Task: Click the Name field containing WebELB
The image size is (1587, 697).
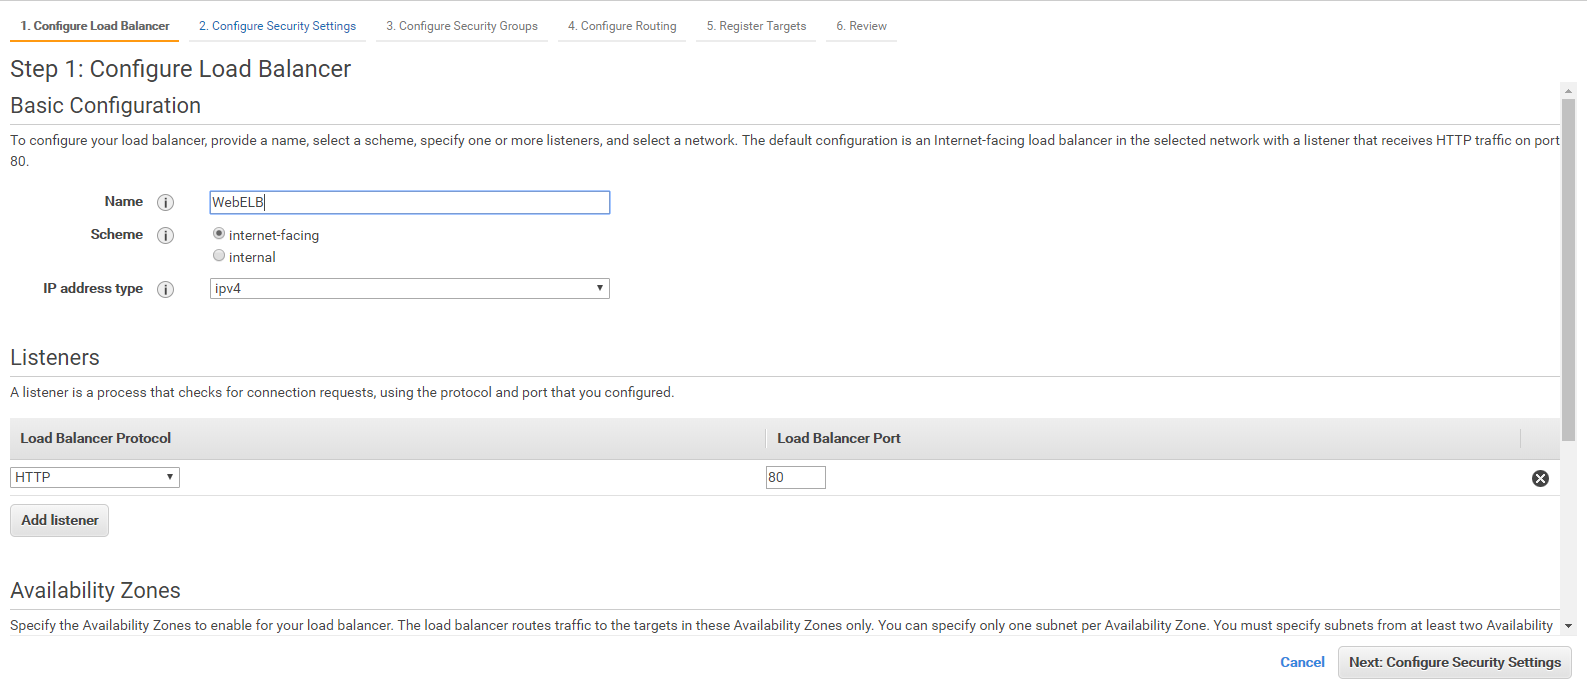Action: click(x=409, y=203)
